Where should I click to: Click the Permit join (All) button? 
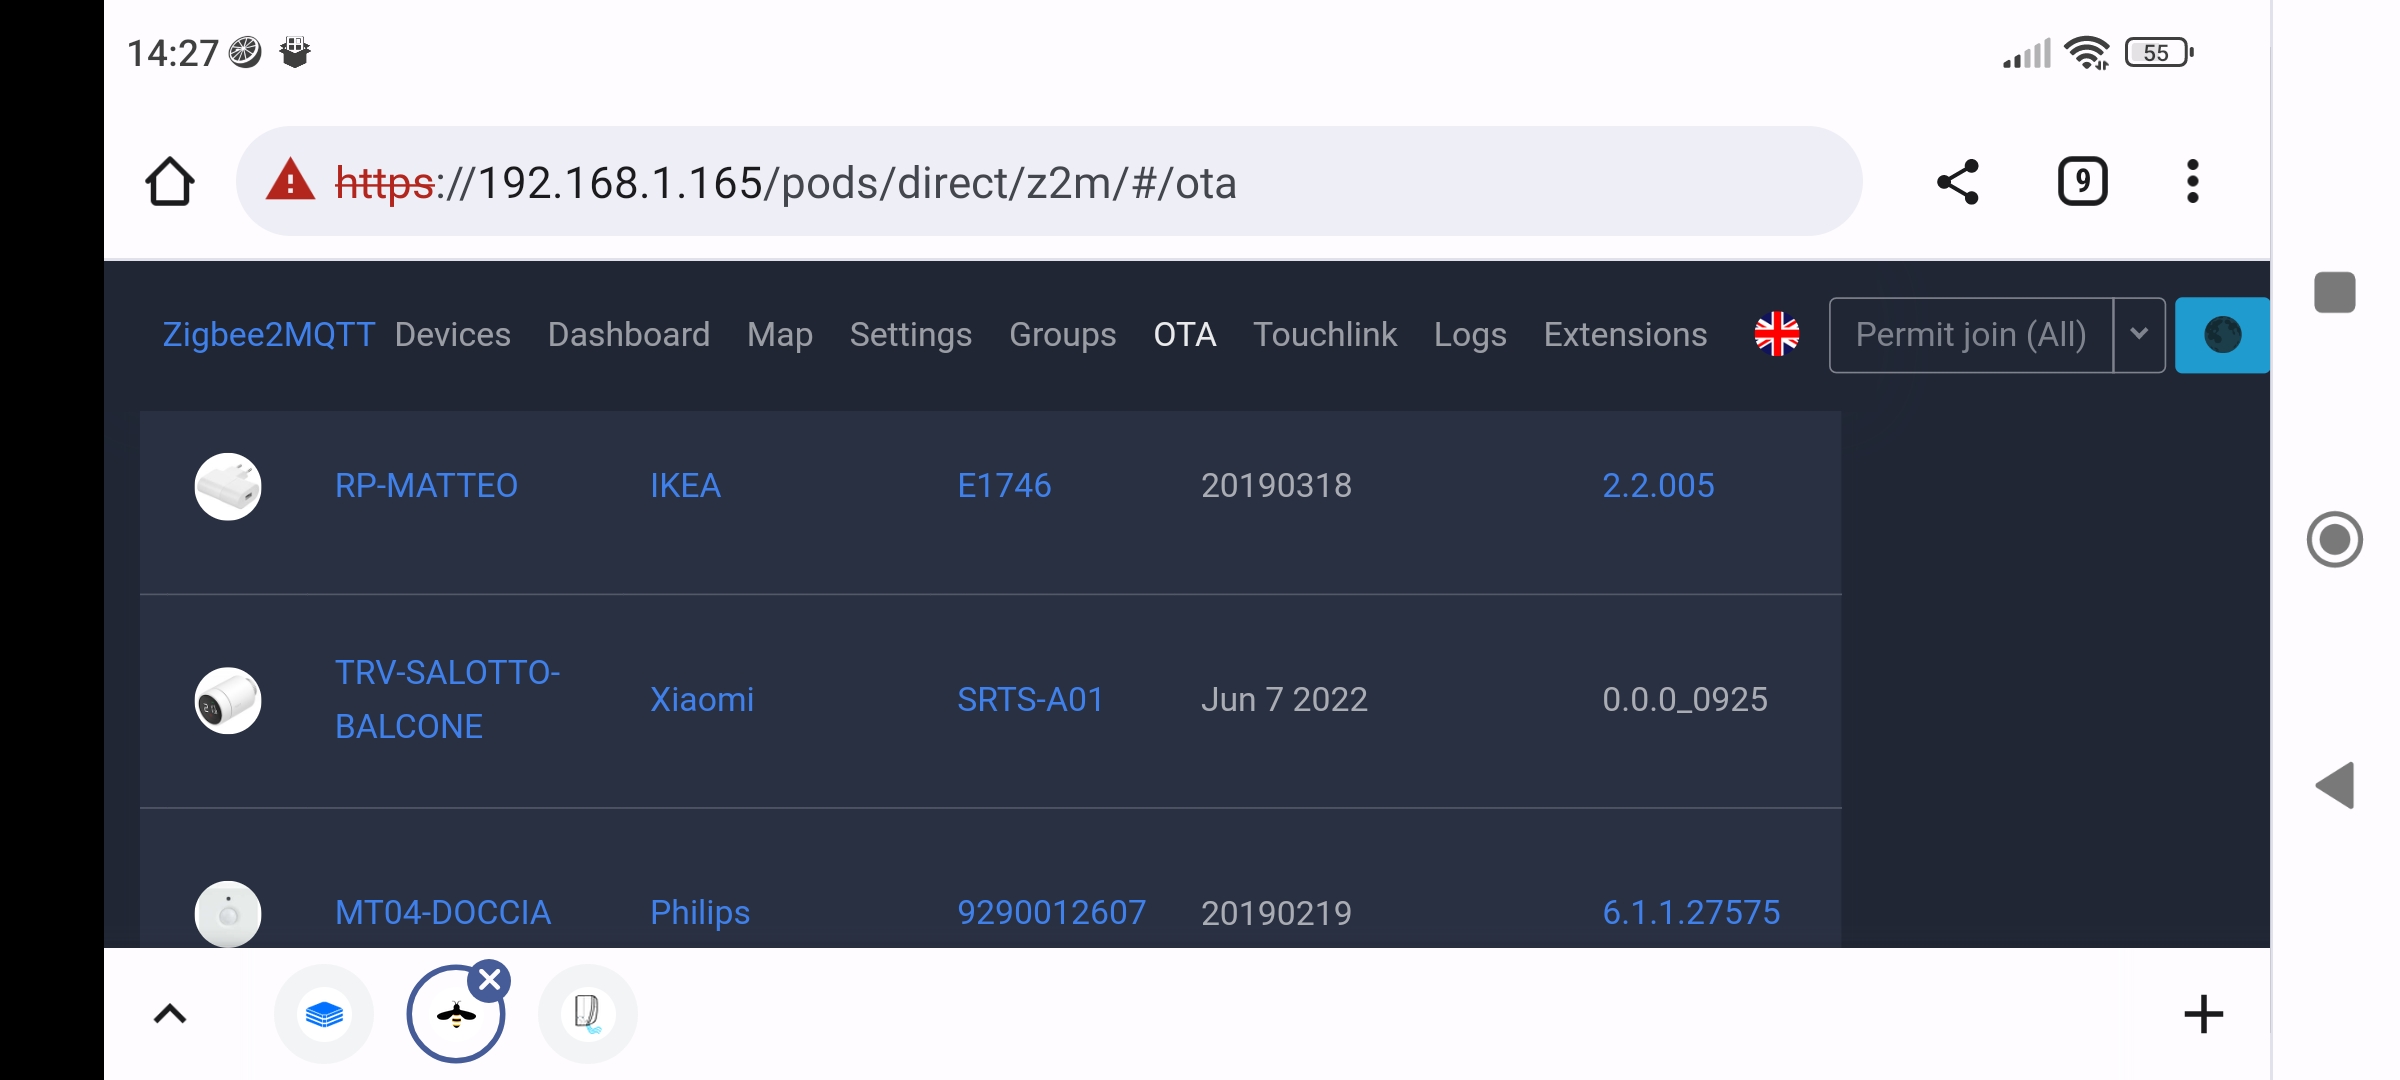pyautogui.click(x=1970, y=335)
